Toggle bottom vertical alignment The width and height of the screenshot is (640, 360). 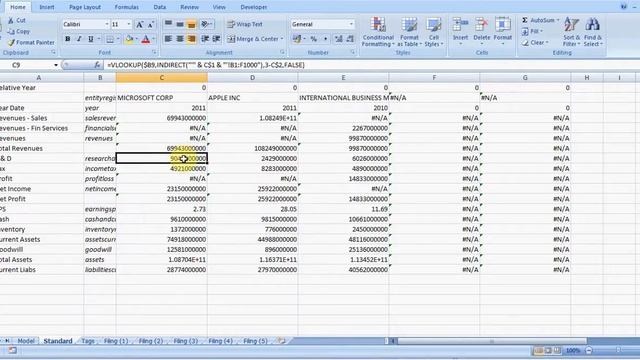click(x=191, y=24)
